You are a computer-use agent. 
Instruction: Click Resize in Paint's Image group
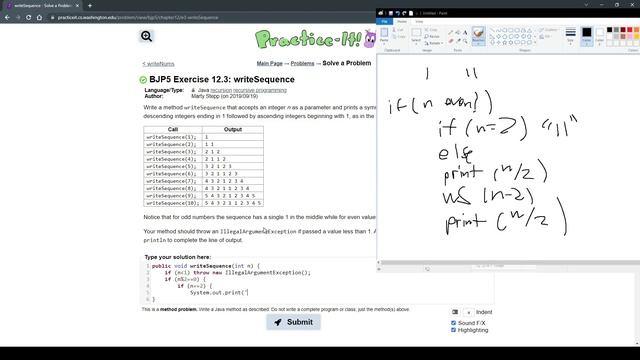(x=432, y=36)
